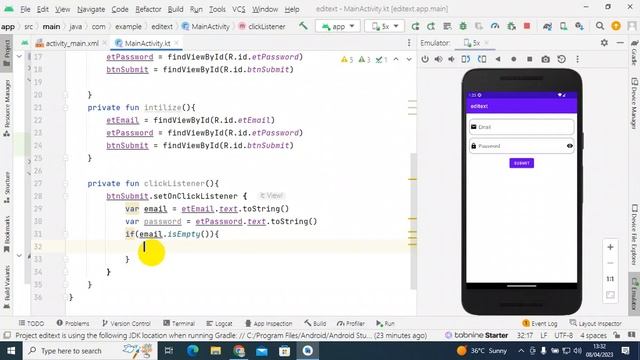
Task: Open Chrome from the taskbar
Action: (x=239, y=351)
